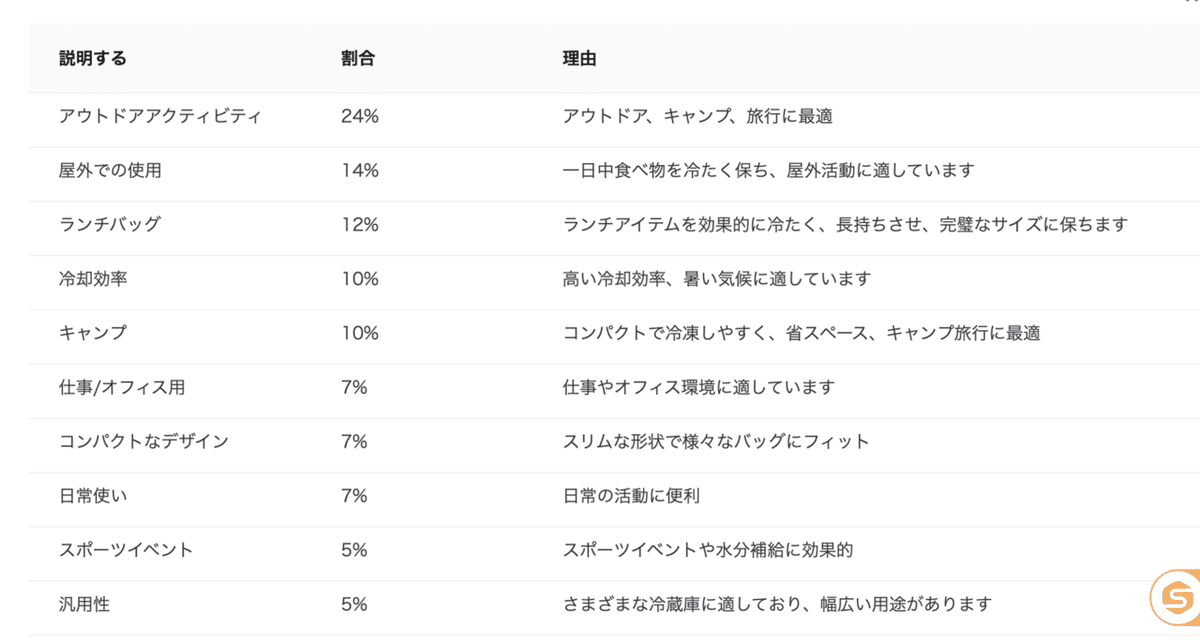Click the reason text スリムな形状で様々なバッグにフィット
Image resolution: width=1200 pixels, height=642 pixels.
click(716, 441)
